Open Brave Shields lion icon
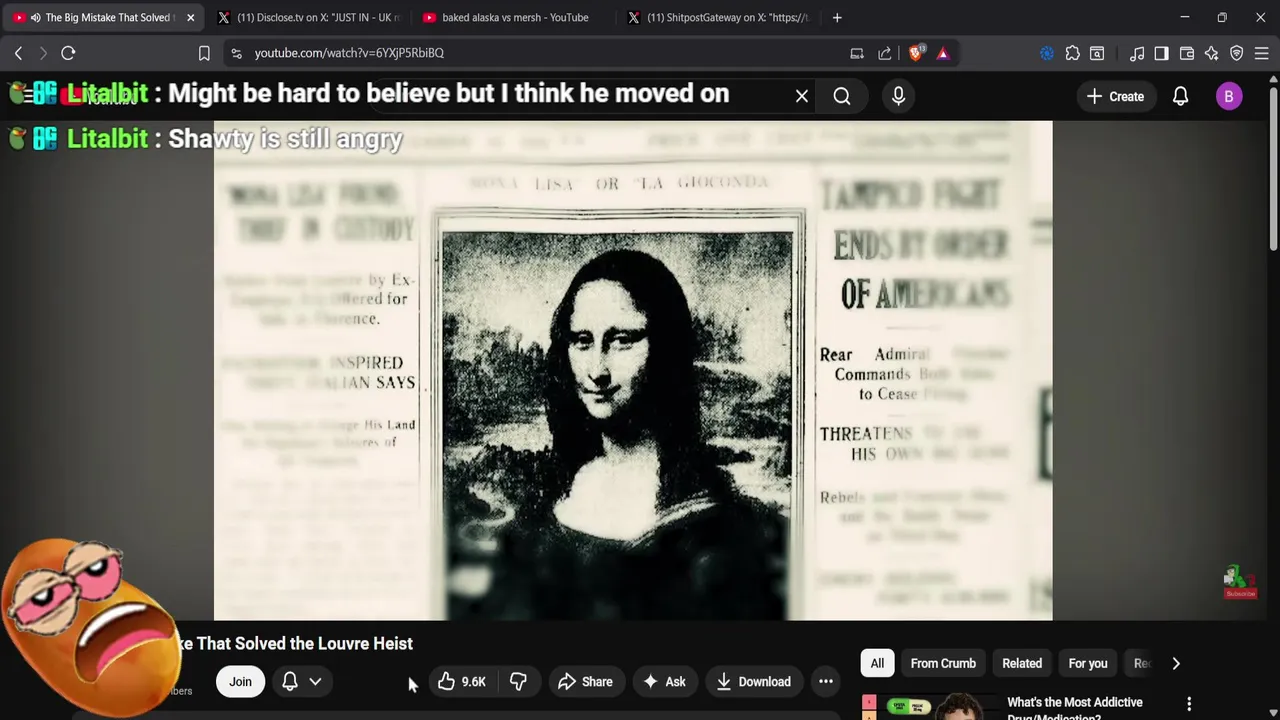1280x720 pixels. [916, 53]
